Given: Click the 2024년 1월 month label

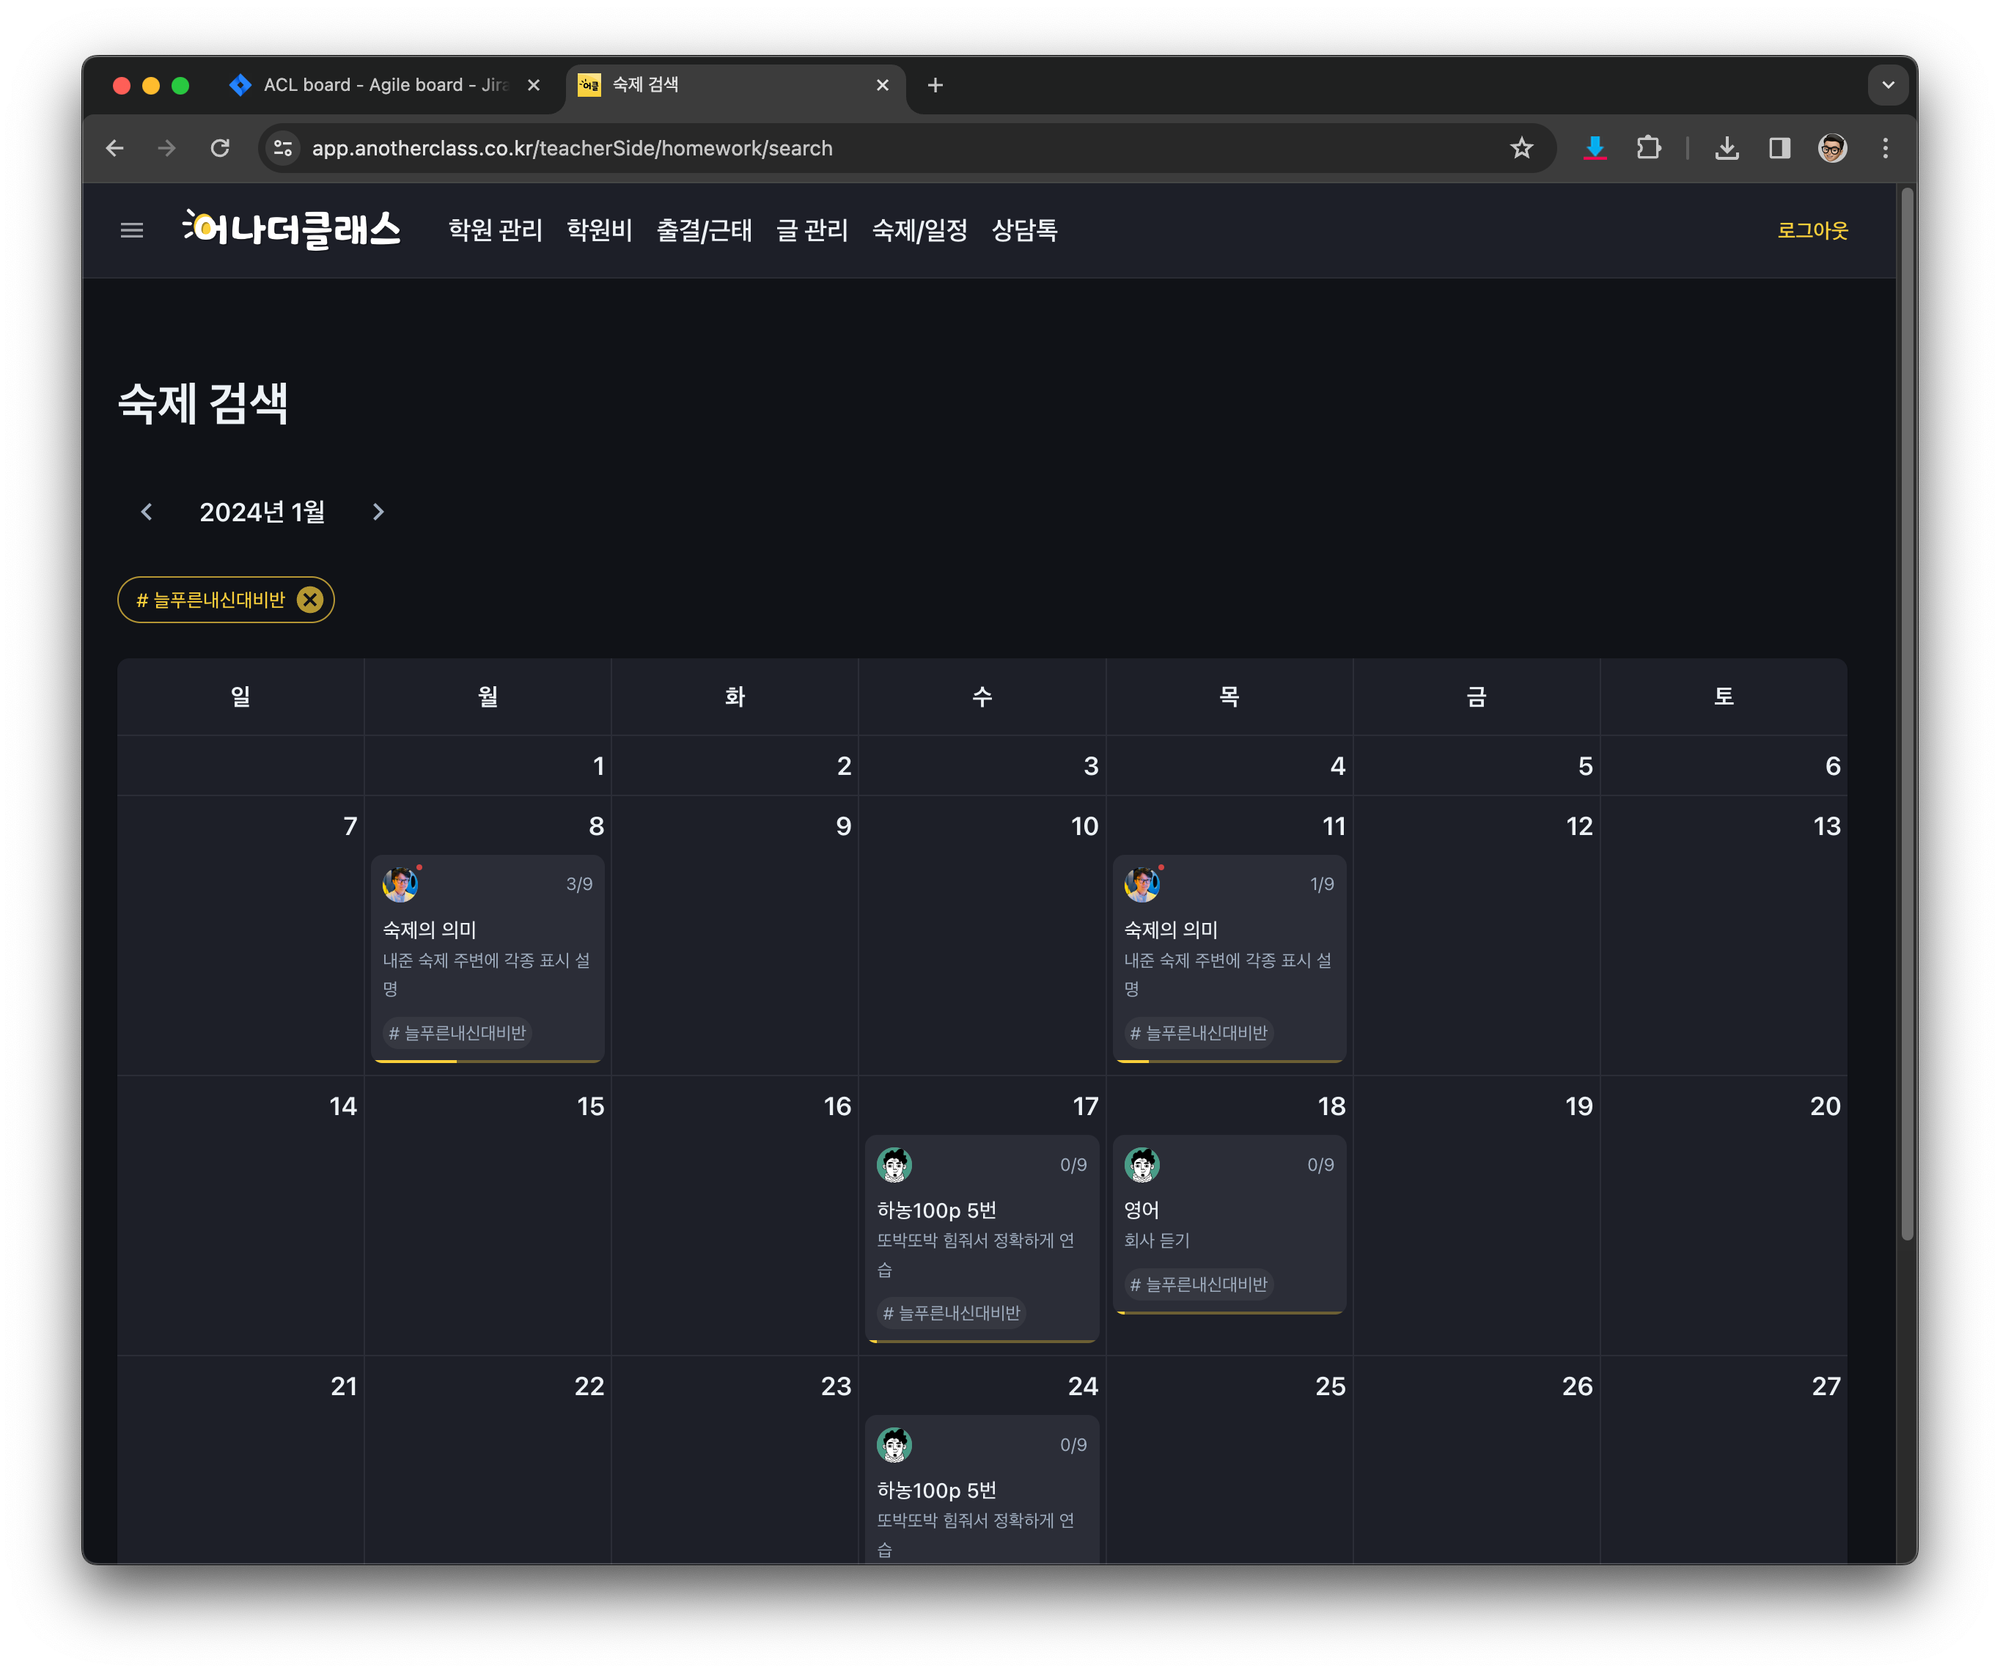Looking at the screenshot, I should (262, 512).
